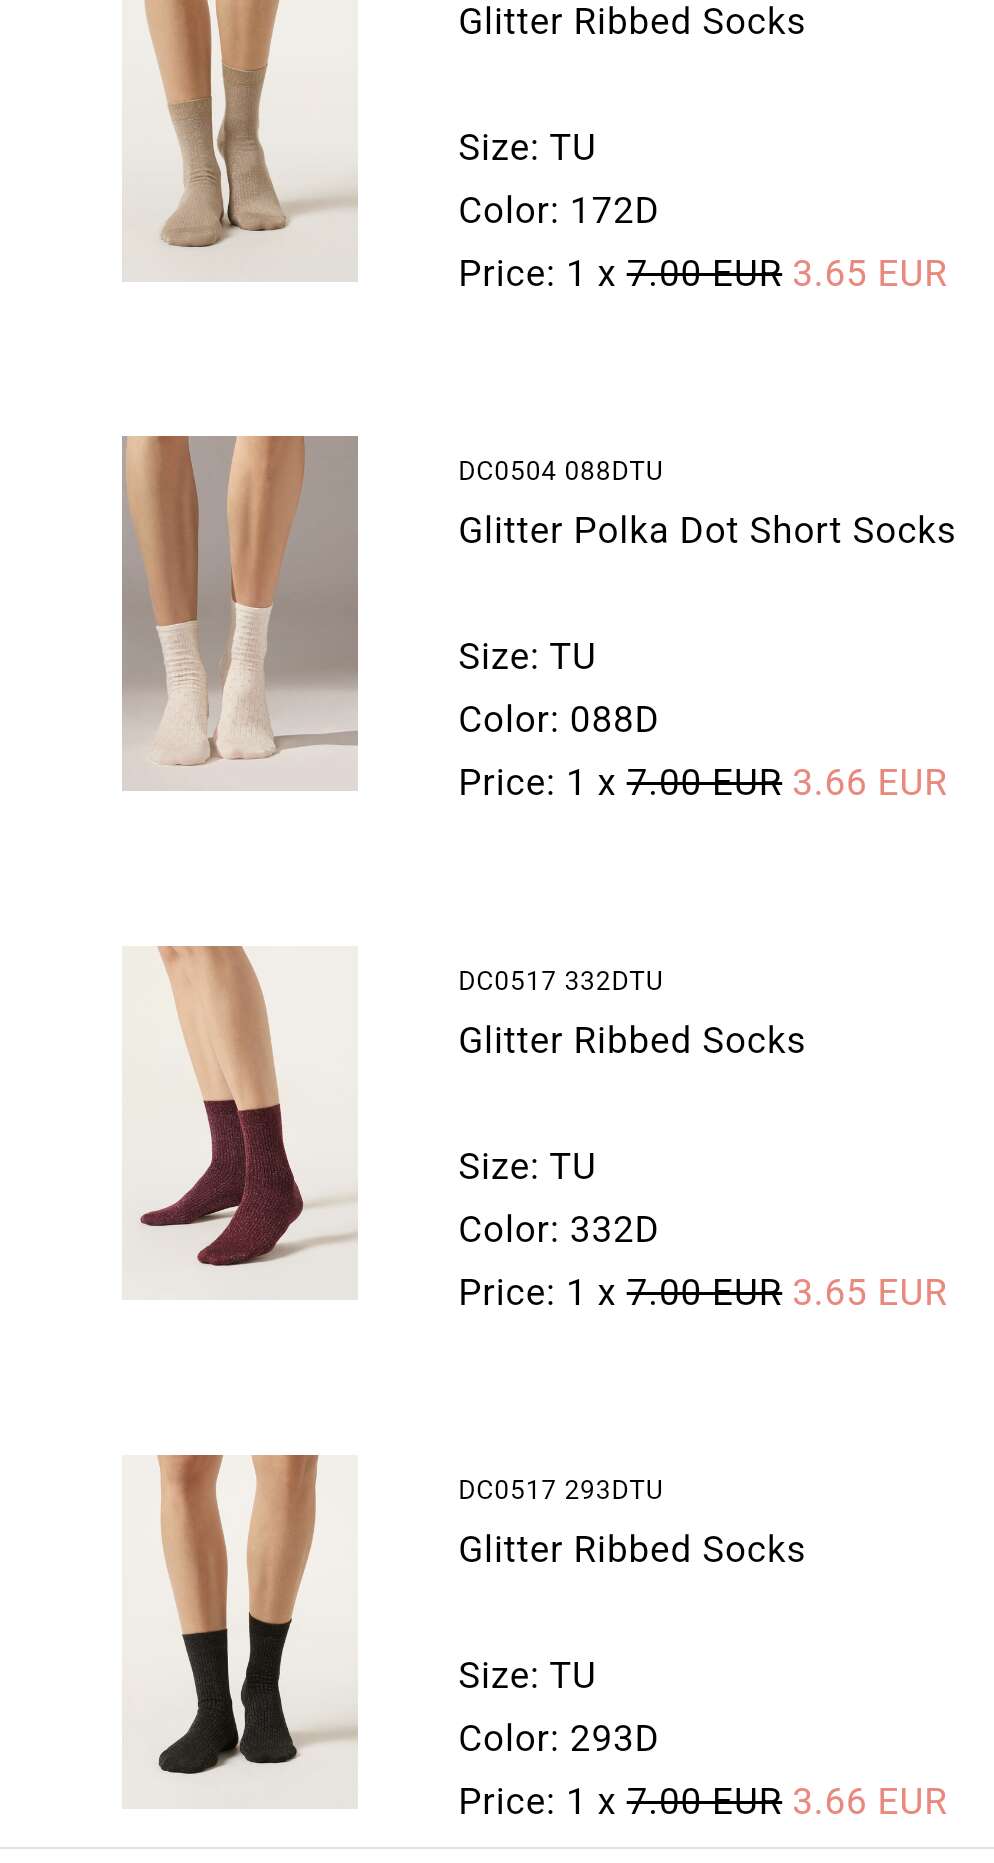
Task: Select the 3.66 EUR price of black socks
Action: click(869, 1802)
